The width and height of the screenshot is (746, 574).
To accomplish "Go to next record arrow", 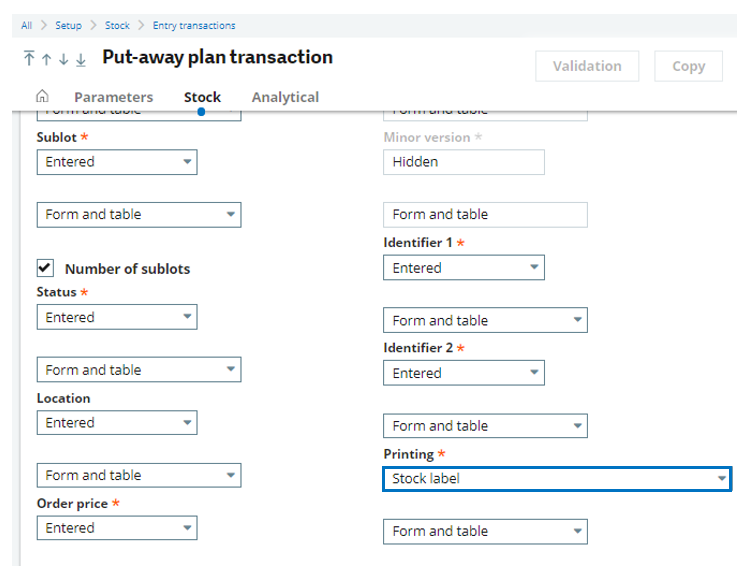I will [63, 59].
